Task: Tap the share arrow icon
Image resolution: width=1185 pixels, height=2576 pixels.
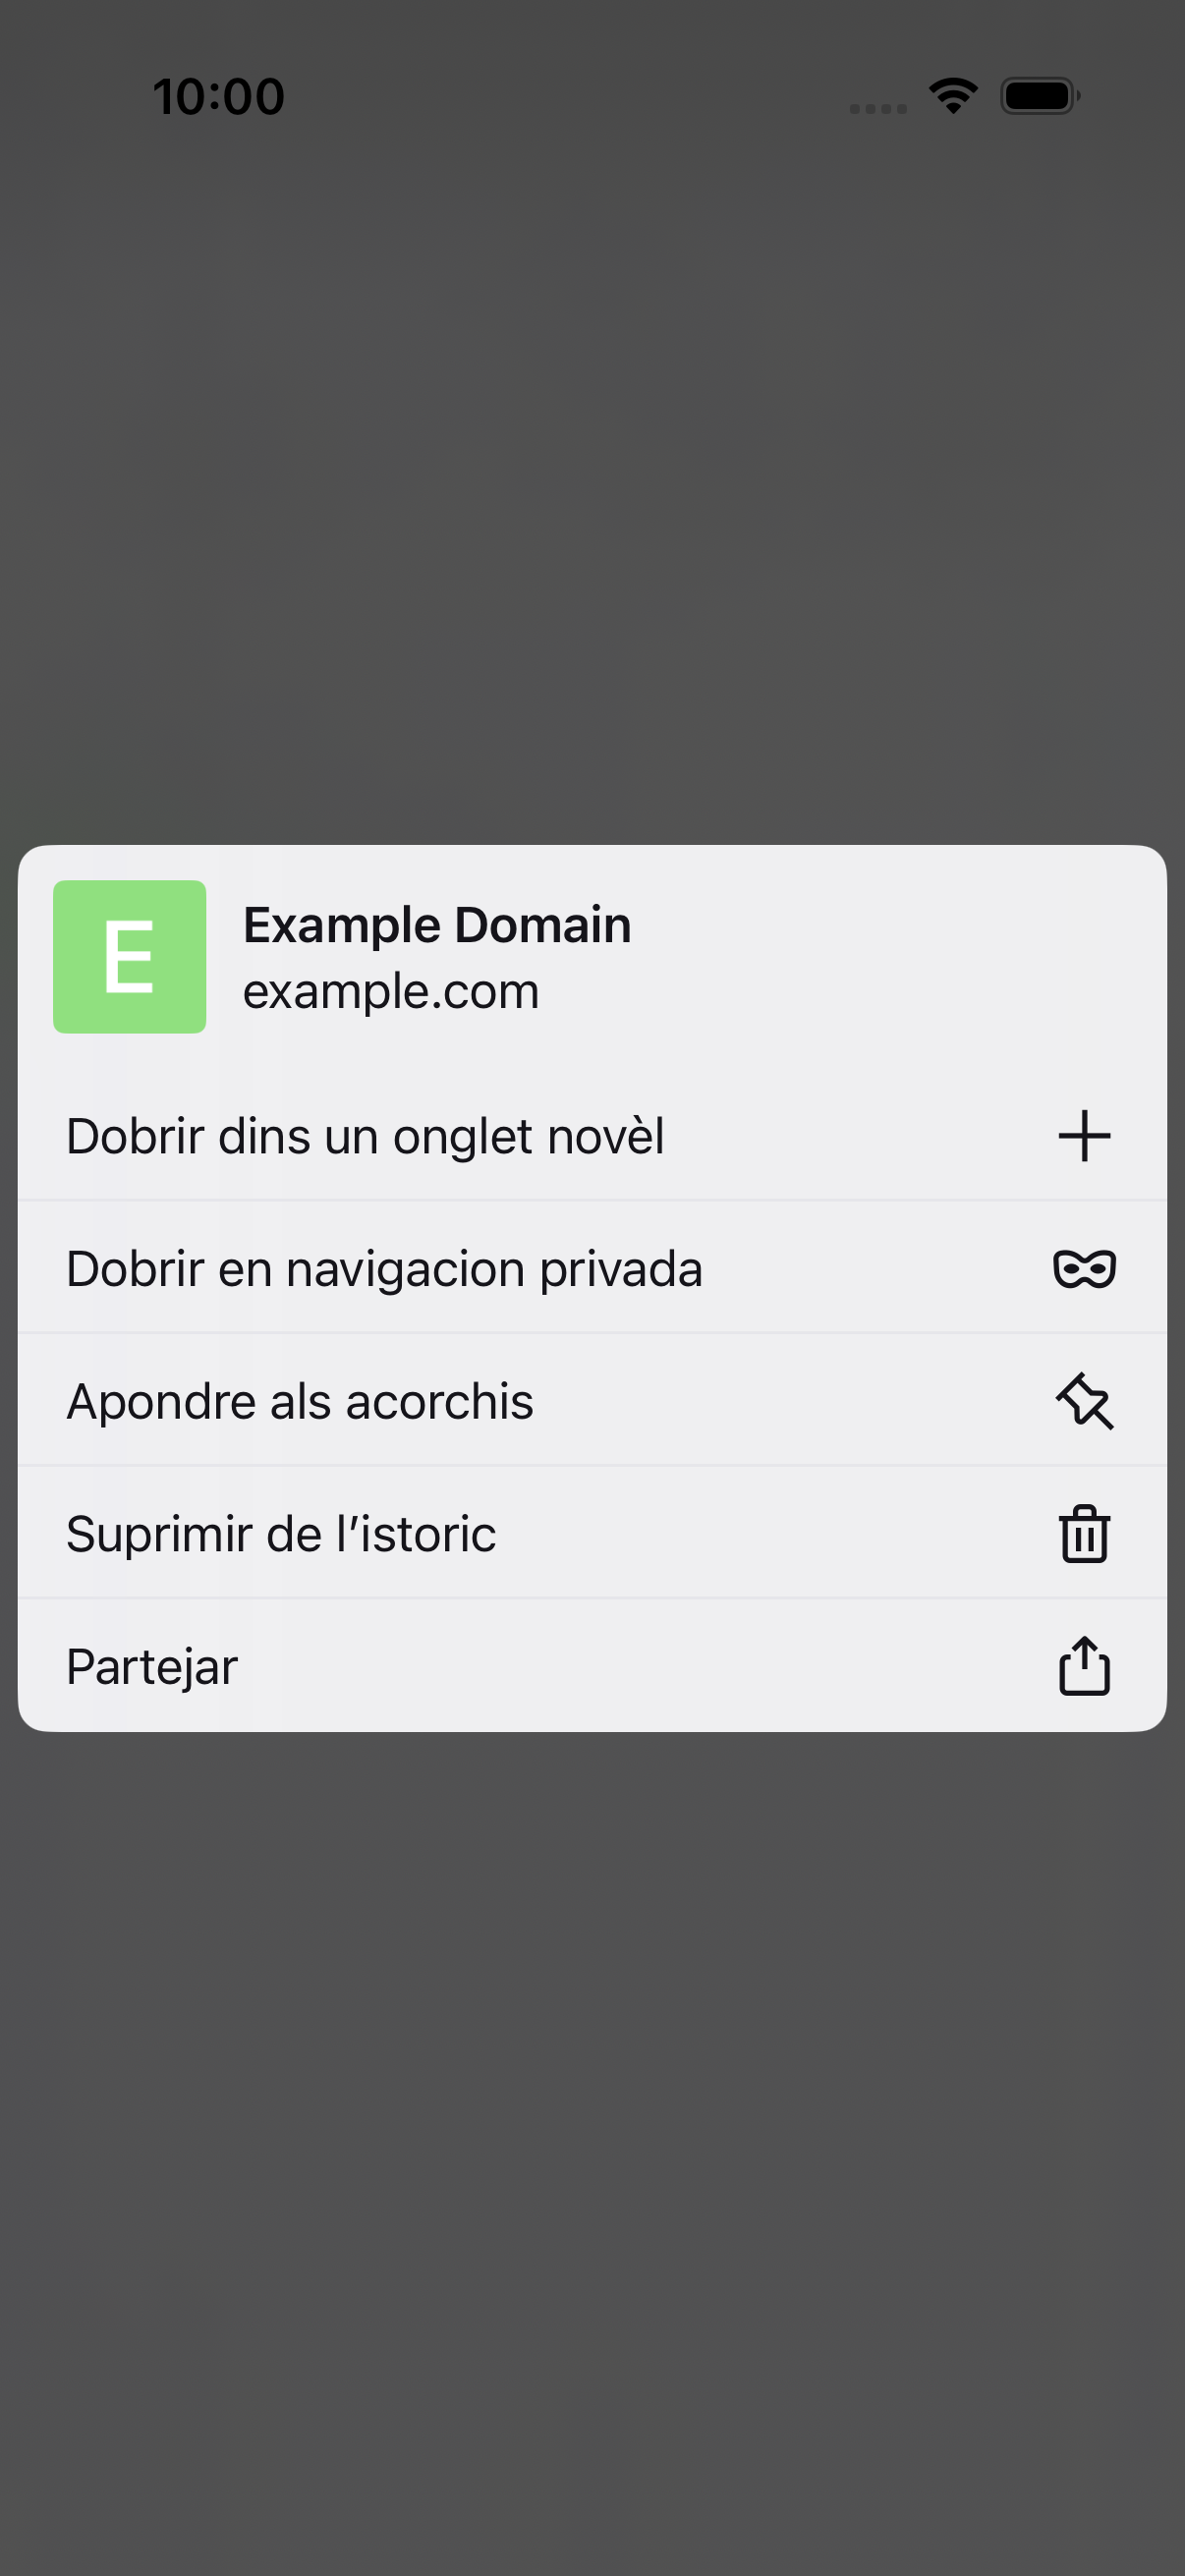Action: [x=1084, y=1666]
